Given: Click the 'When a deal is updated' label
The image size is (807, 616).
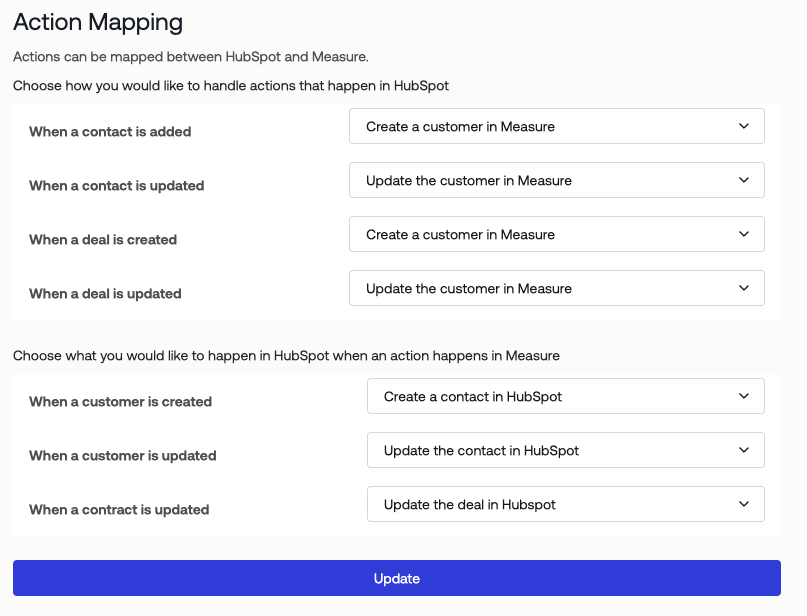Looking at the screenshot, I should (x=105, y=294).
